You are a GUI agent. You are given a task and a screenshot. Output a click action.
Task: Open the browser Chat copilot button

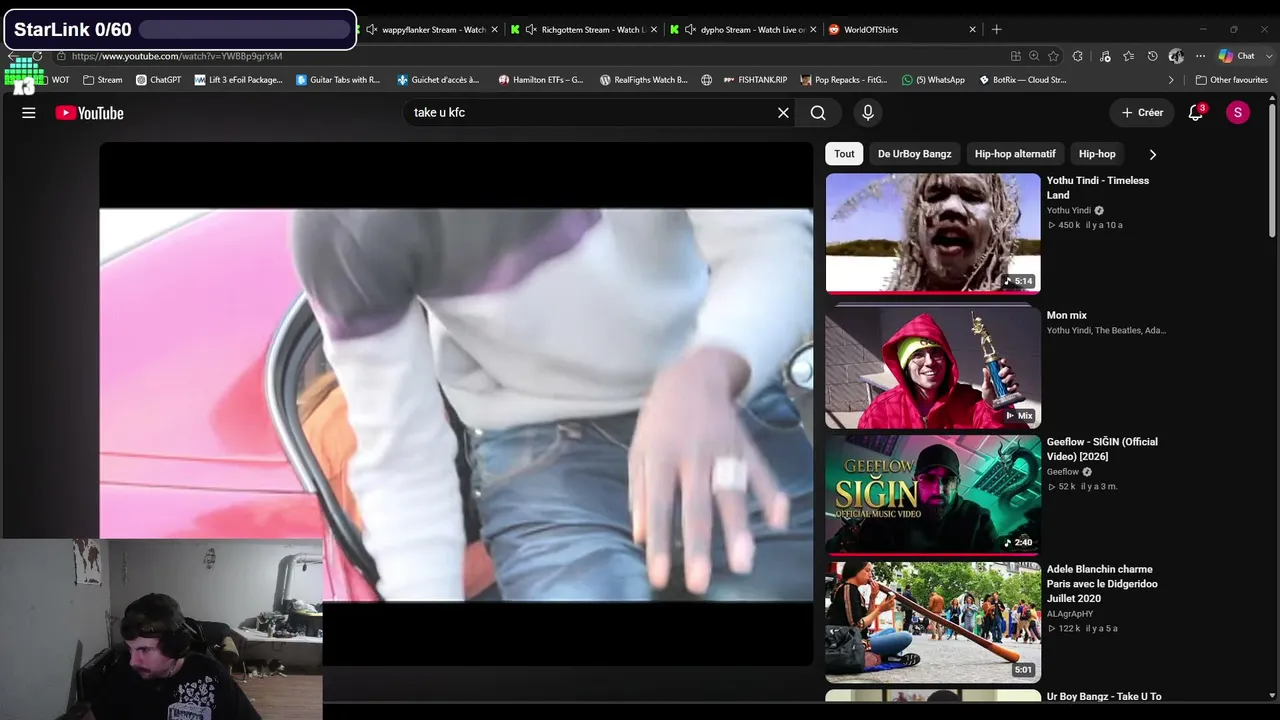click(x=1237, y=56)
